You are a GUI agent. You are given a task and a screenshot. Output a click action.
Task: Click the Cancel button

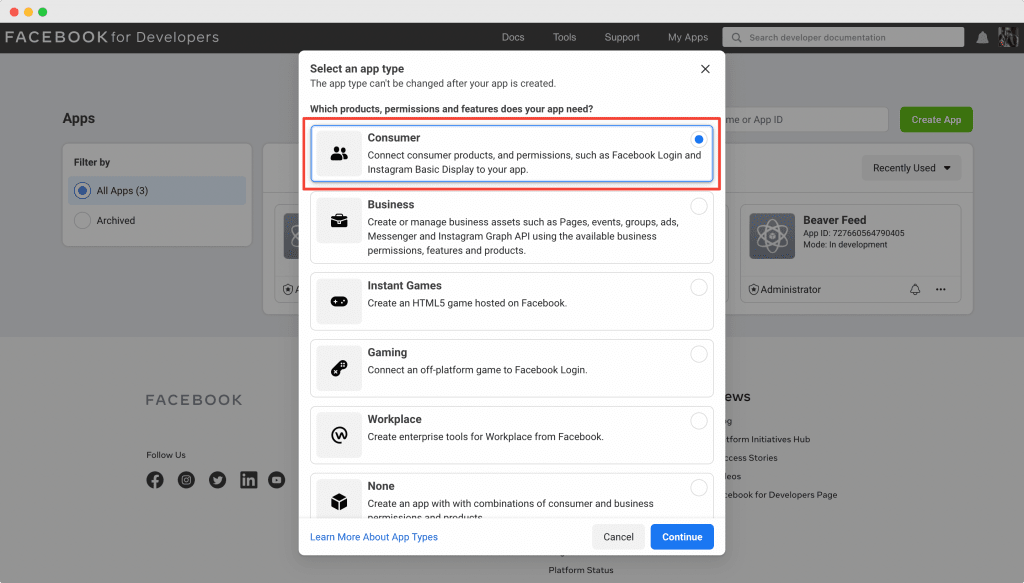[x=618, y=537]
